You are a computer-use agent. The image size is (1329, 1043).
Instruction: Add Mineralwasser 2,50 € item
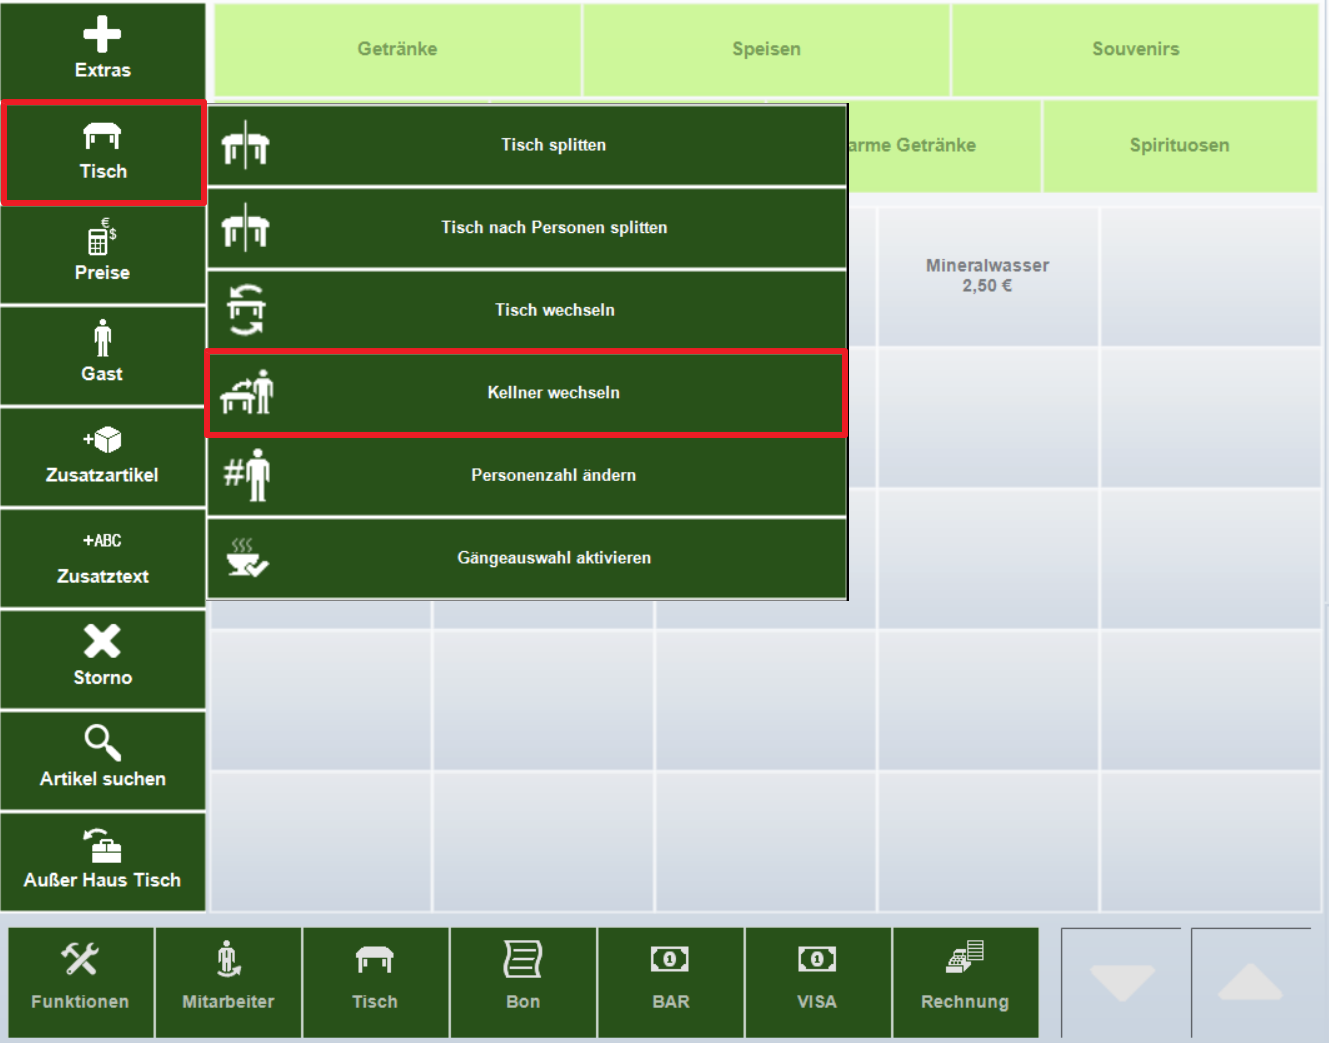tap(988, 277)
